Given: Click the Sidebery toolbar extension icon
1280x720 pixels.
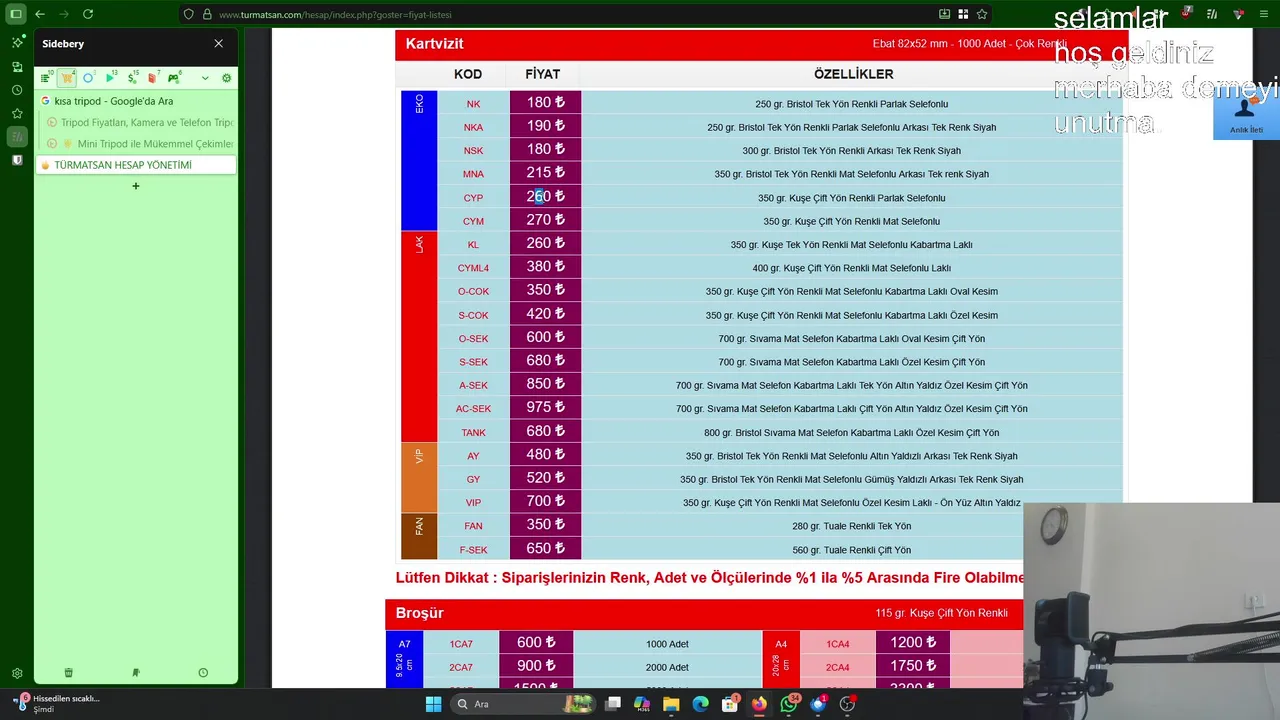Looking at the screenshot, I should 1212,14.
